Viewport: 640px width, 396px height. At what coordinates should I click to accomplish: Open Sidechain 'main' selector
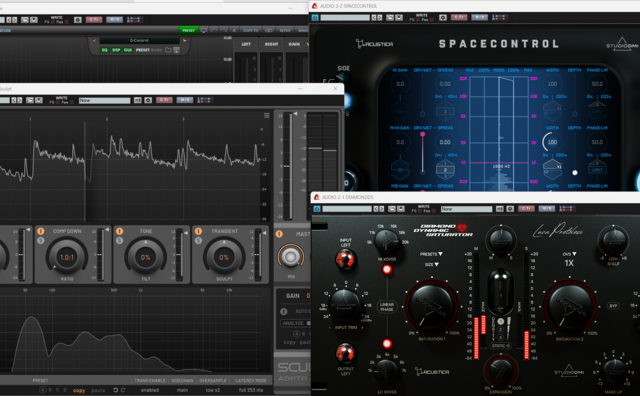tap(182, 390)
